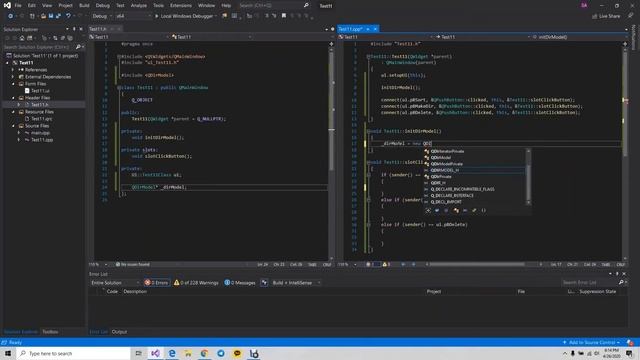Click the Live Share button label
640x360 pixels.
tap(609, 16)
